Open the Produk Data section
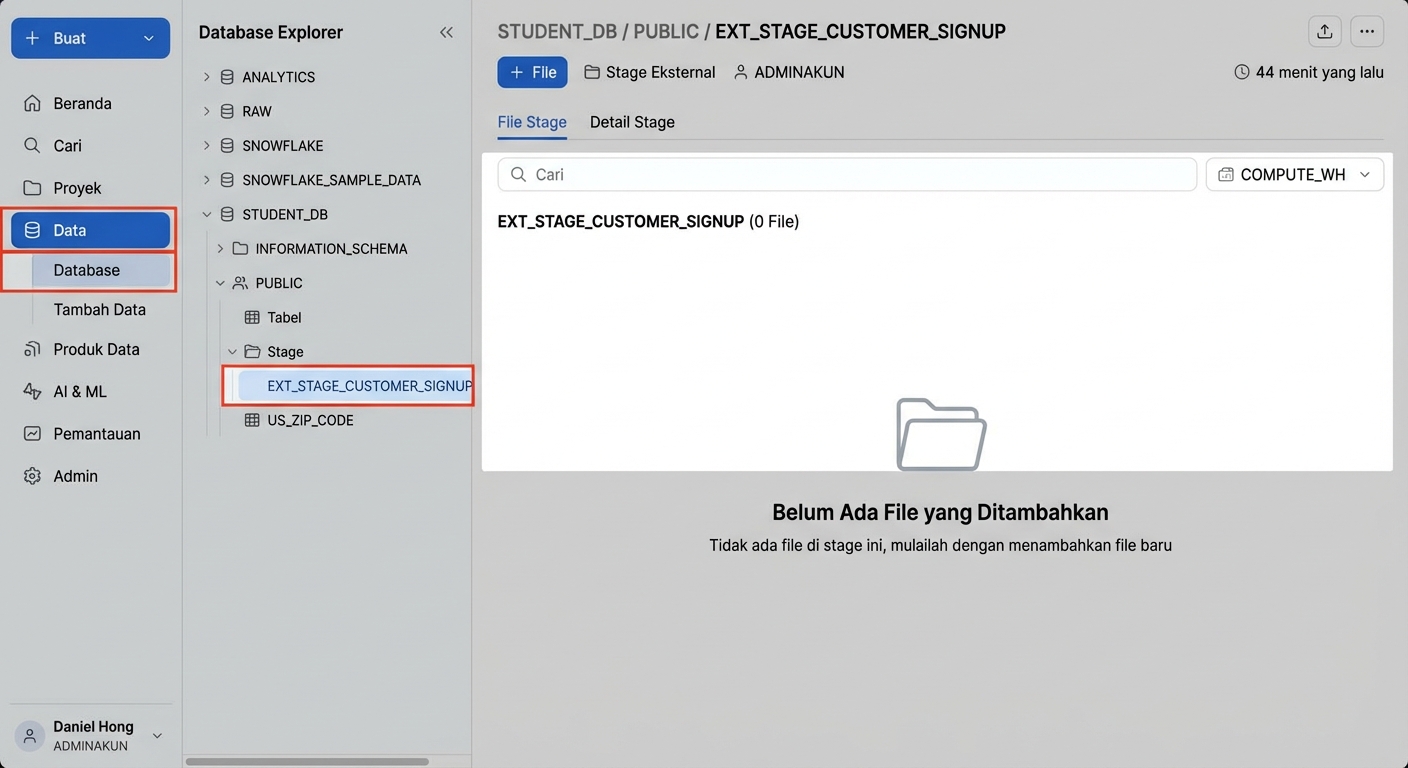1408x768 pixels. click(96, 349)
